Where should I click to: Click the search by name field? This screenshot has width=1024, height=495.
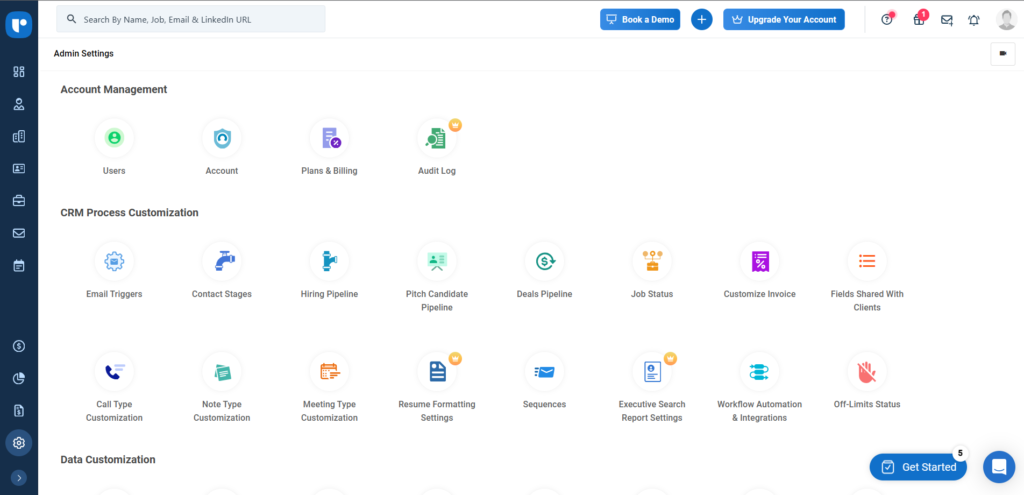coord(191,20)
